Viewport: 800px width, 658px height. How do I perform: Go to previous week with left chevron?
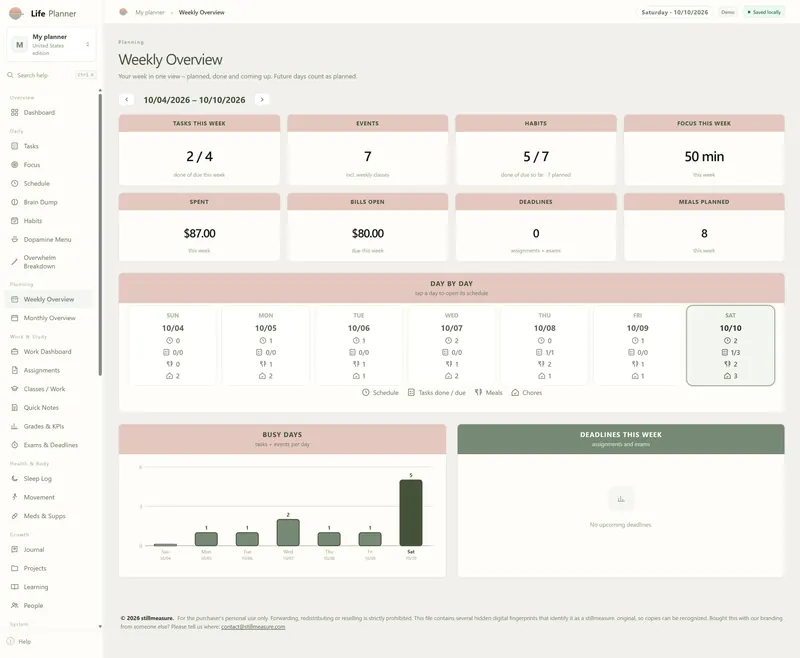pos(127,100)
